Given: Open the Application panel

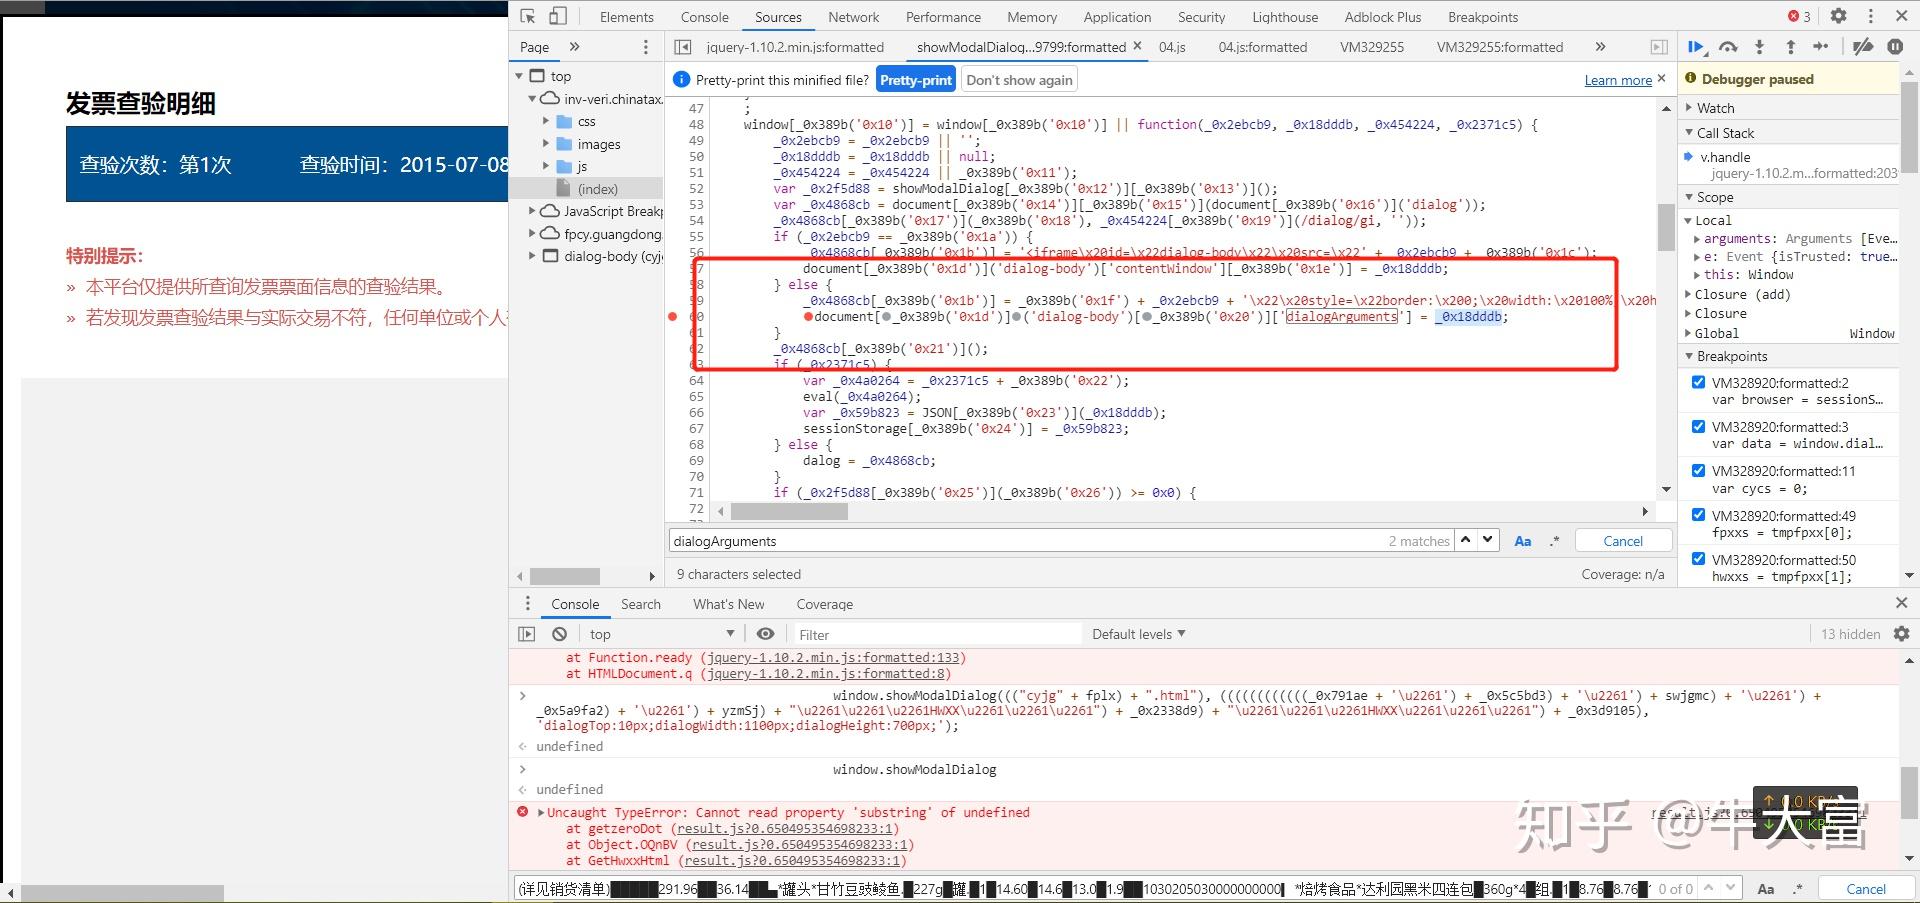Looking at the screenshot, I should click(x=1117, y=17).
